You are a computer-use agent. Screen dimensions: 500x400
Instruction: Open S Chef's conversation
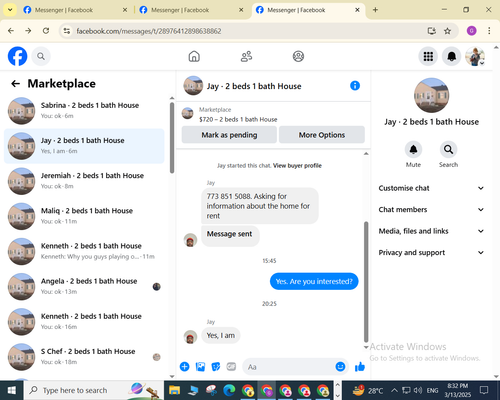click(84, 357)
